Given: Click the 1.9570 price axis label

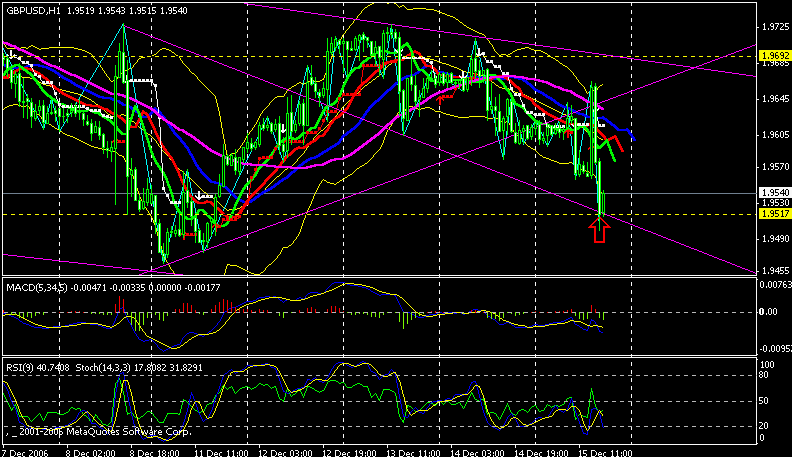Looking at the screenshot, I should (775, 167).
